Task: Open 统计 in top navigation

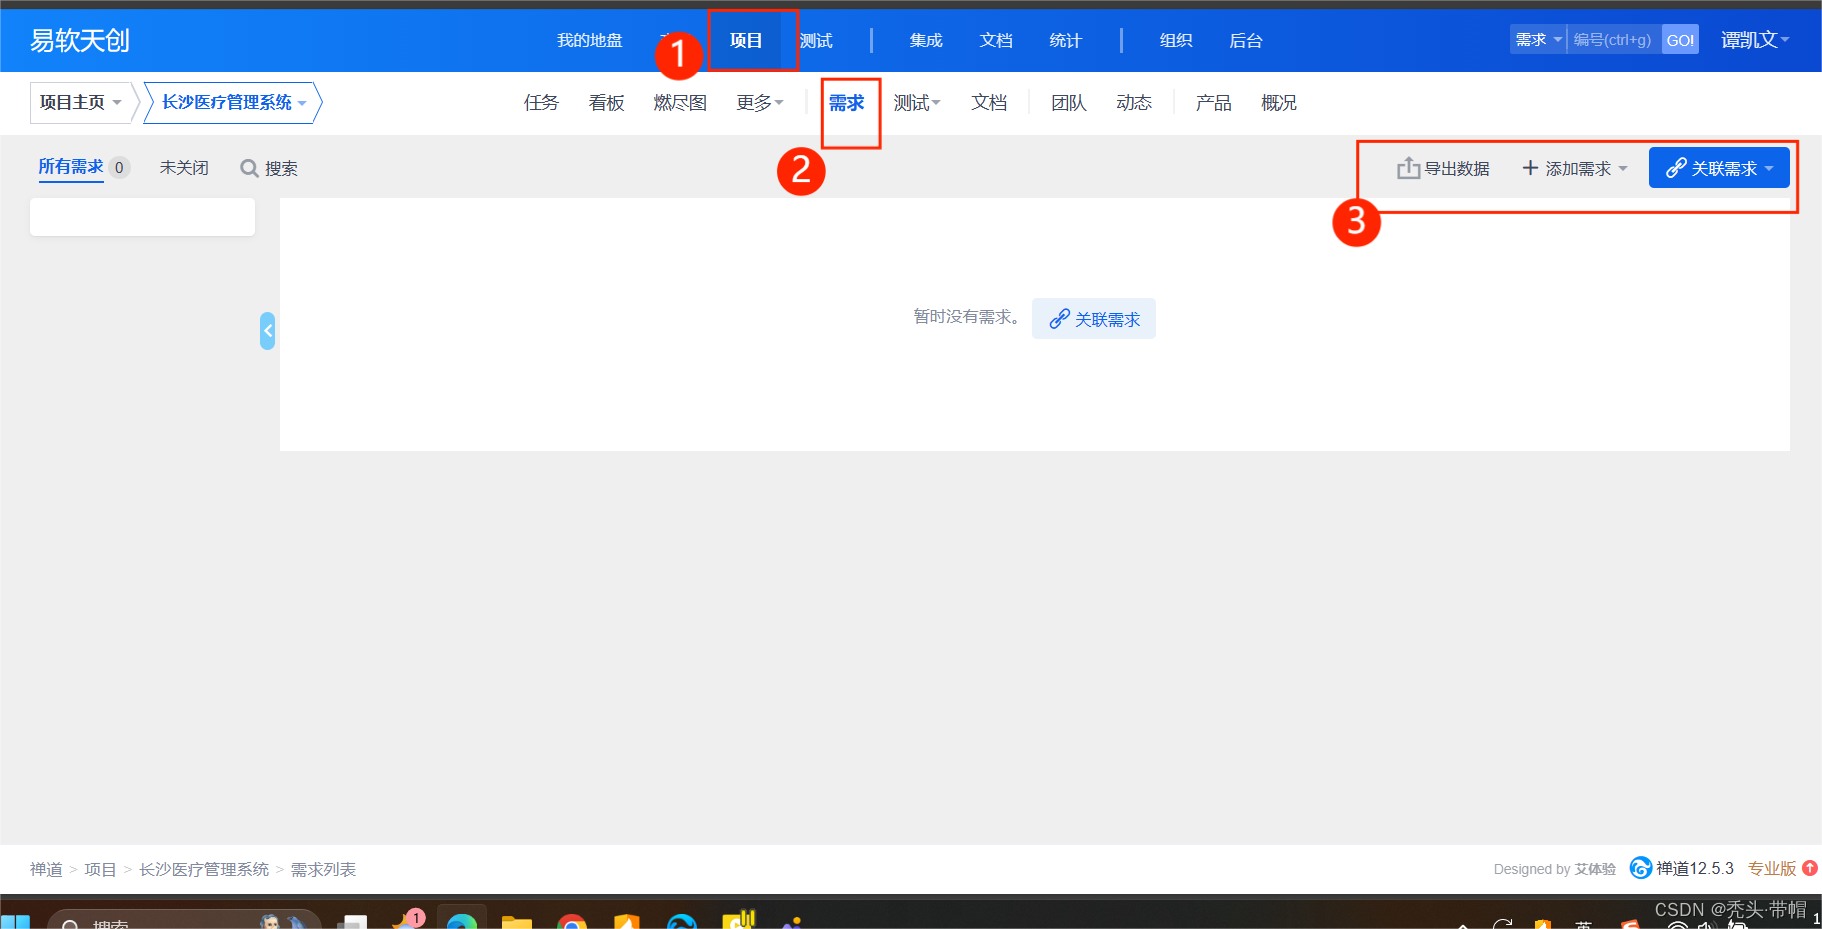Action: 1066,41
